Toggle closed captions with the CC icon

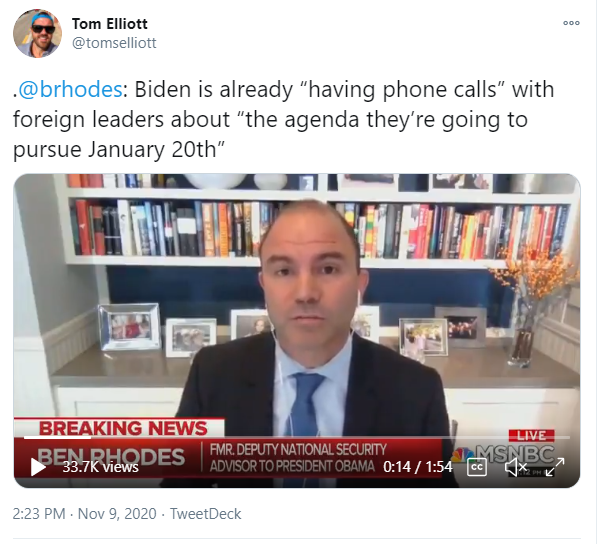coord(477,467)
